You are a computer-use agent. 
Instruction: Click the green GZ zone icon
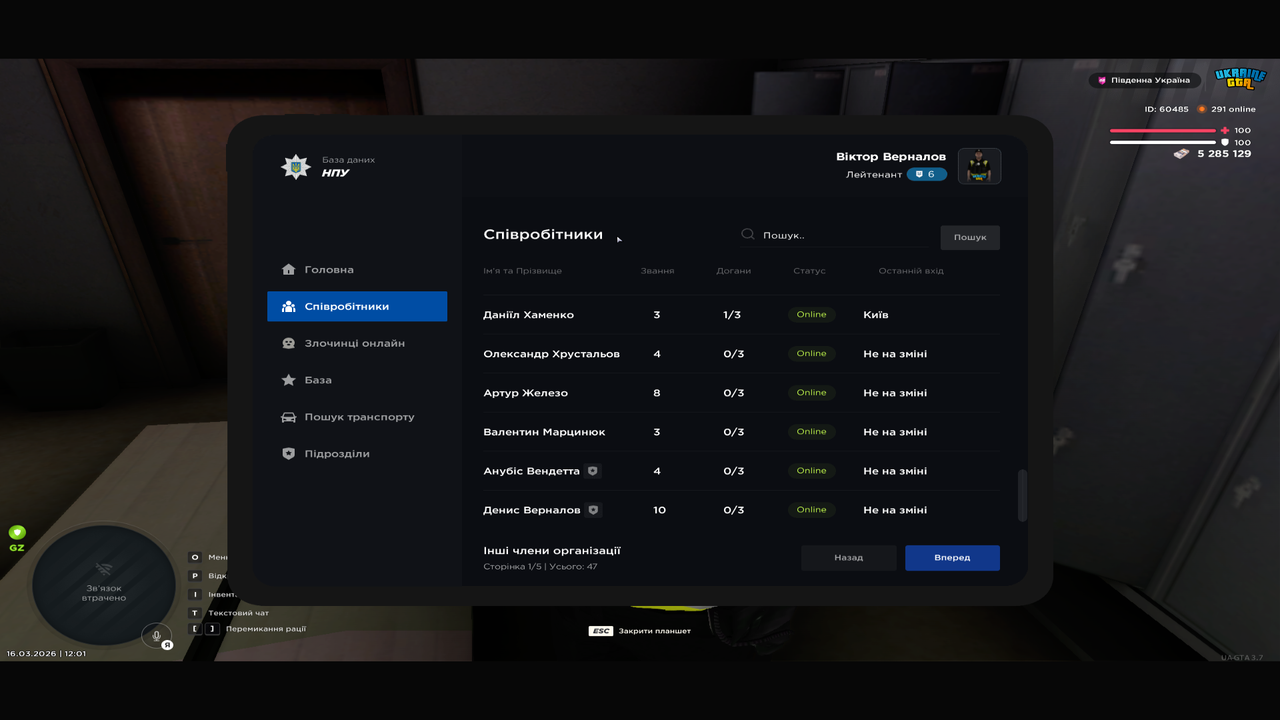tap(17, 533)
